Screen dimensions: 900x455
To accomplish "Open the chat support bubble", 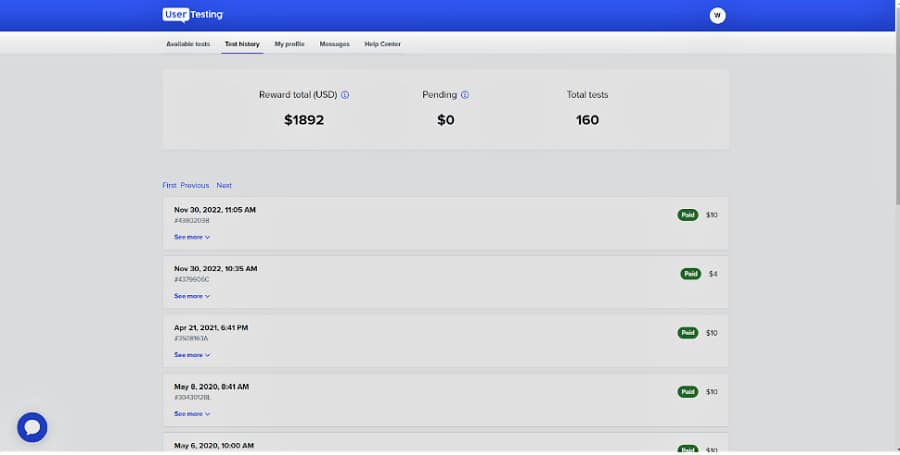I will coord(32,427).
